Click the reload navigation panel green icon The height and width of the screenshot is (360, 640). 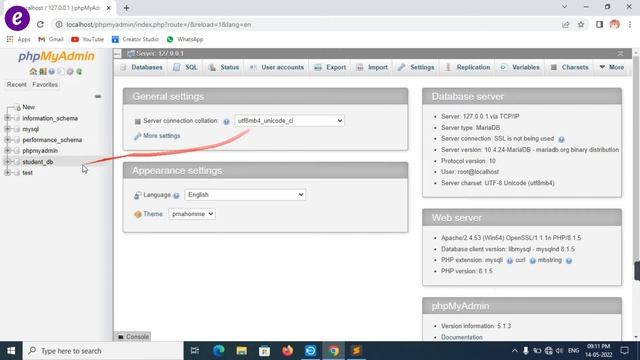point(79,71)
